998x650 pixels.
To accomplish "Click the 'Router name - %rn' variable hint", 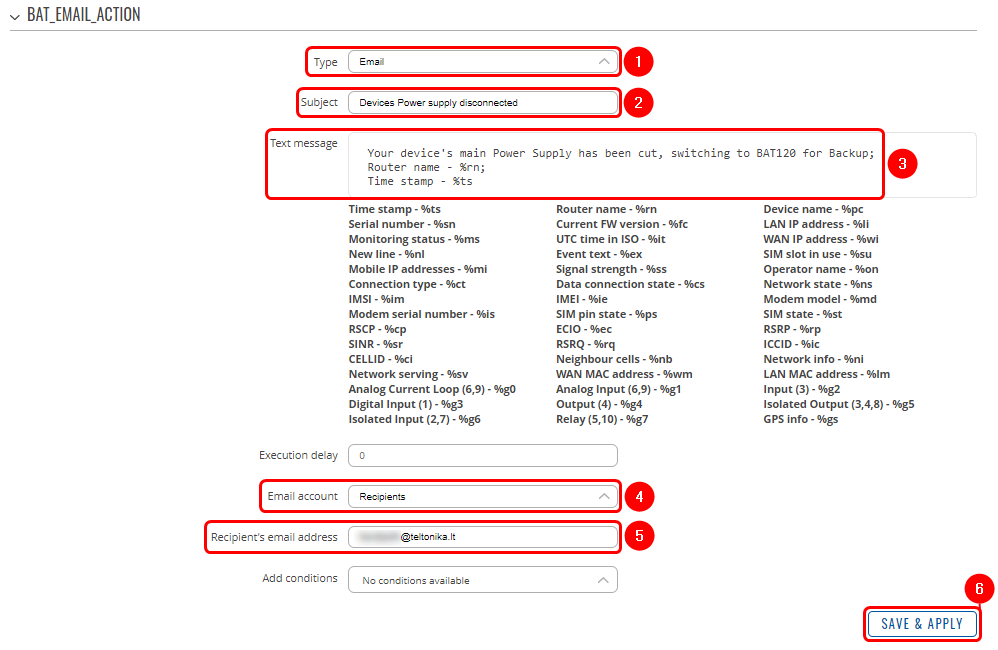I will (606, 209).
